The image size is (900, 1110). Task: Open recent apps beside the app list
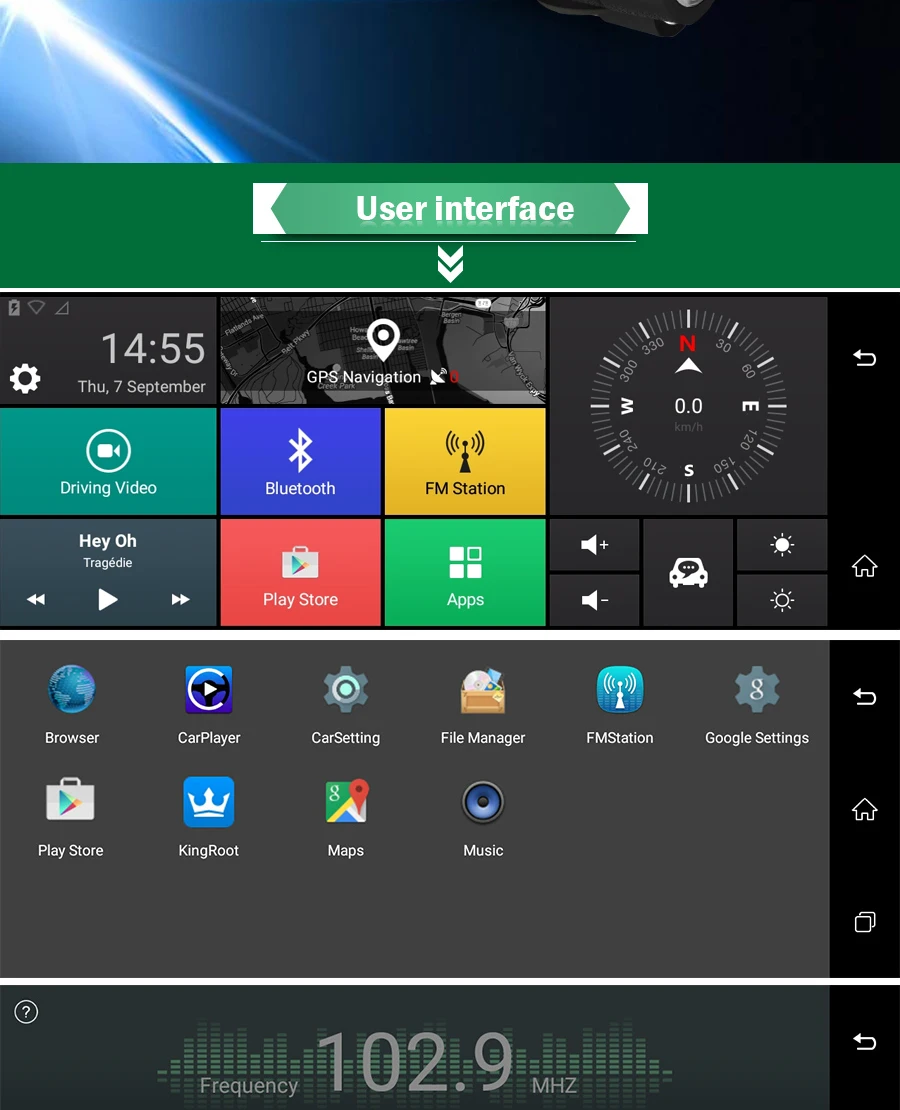tap(865, 922)
